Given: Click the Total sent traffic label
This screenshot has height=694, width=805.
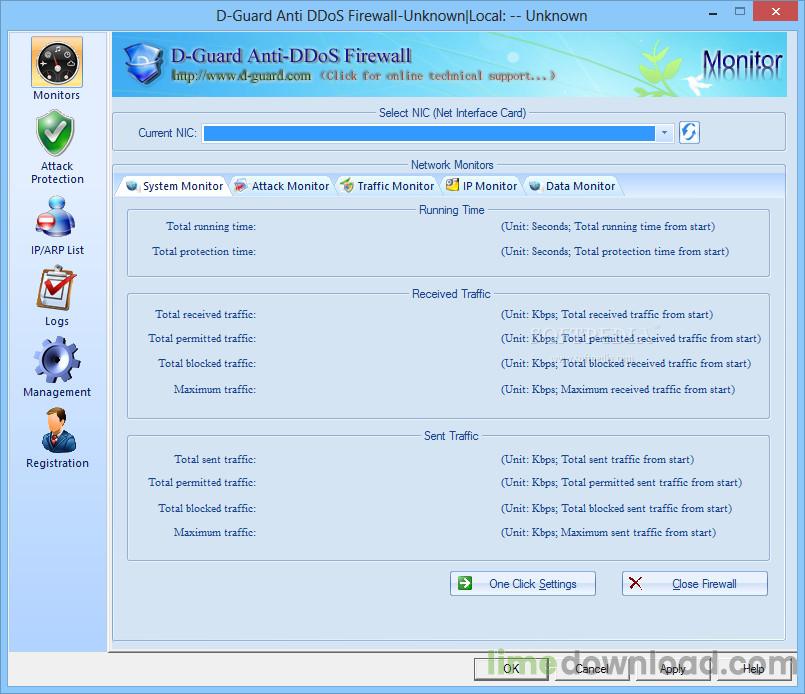Looking at the screenshot, I should [215, 459].
